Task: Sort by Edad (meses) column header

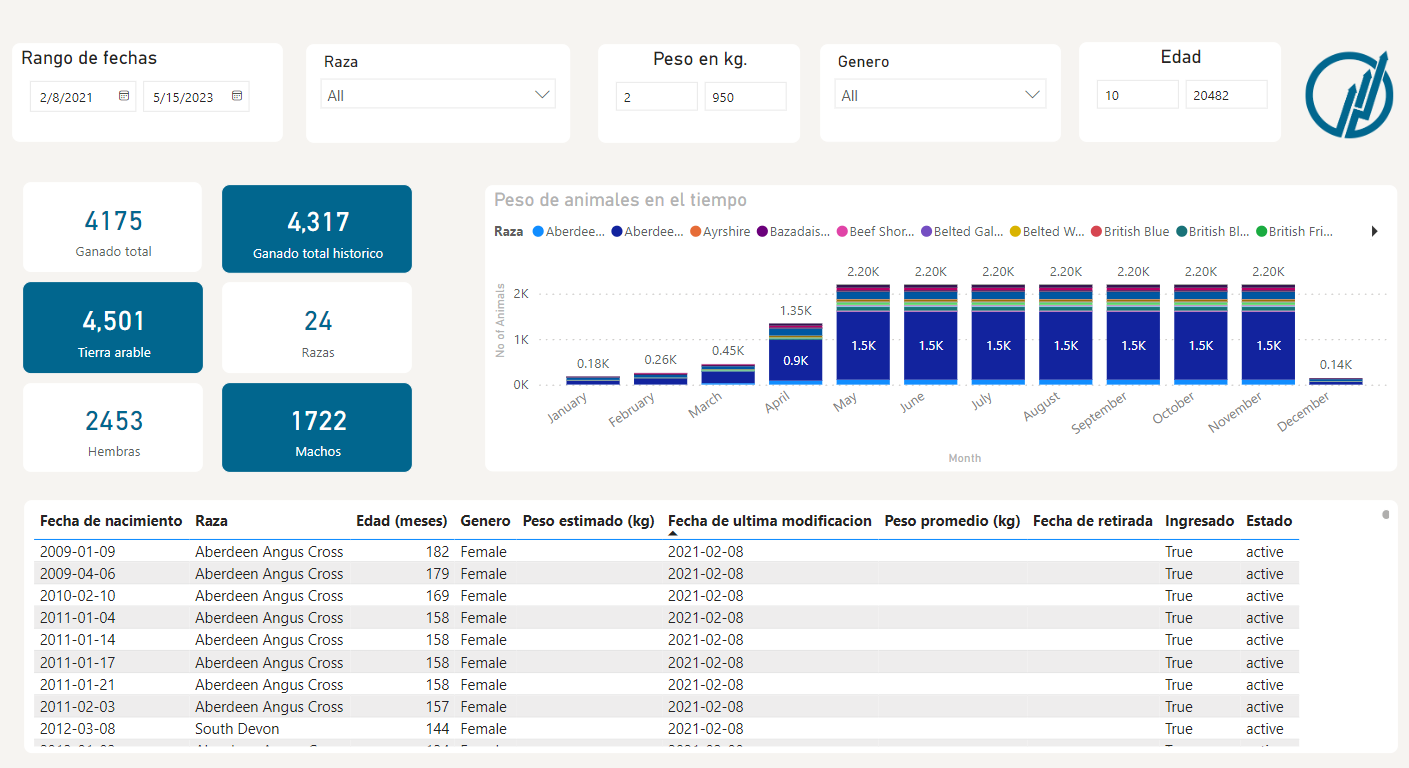Action: [402, 520]
